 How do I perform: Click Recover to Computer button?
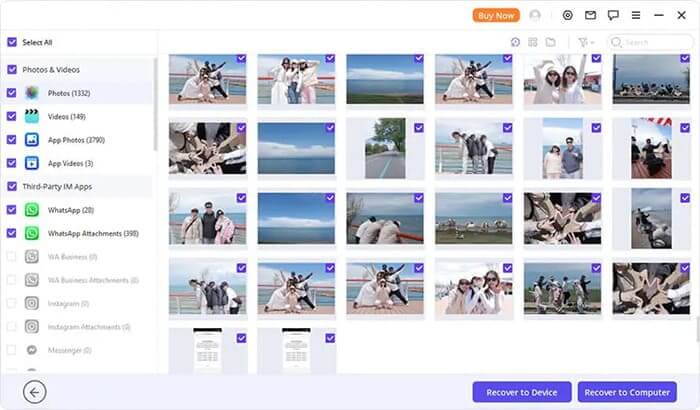point(627,392)
